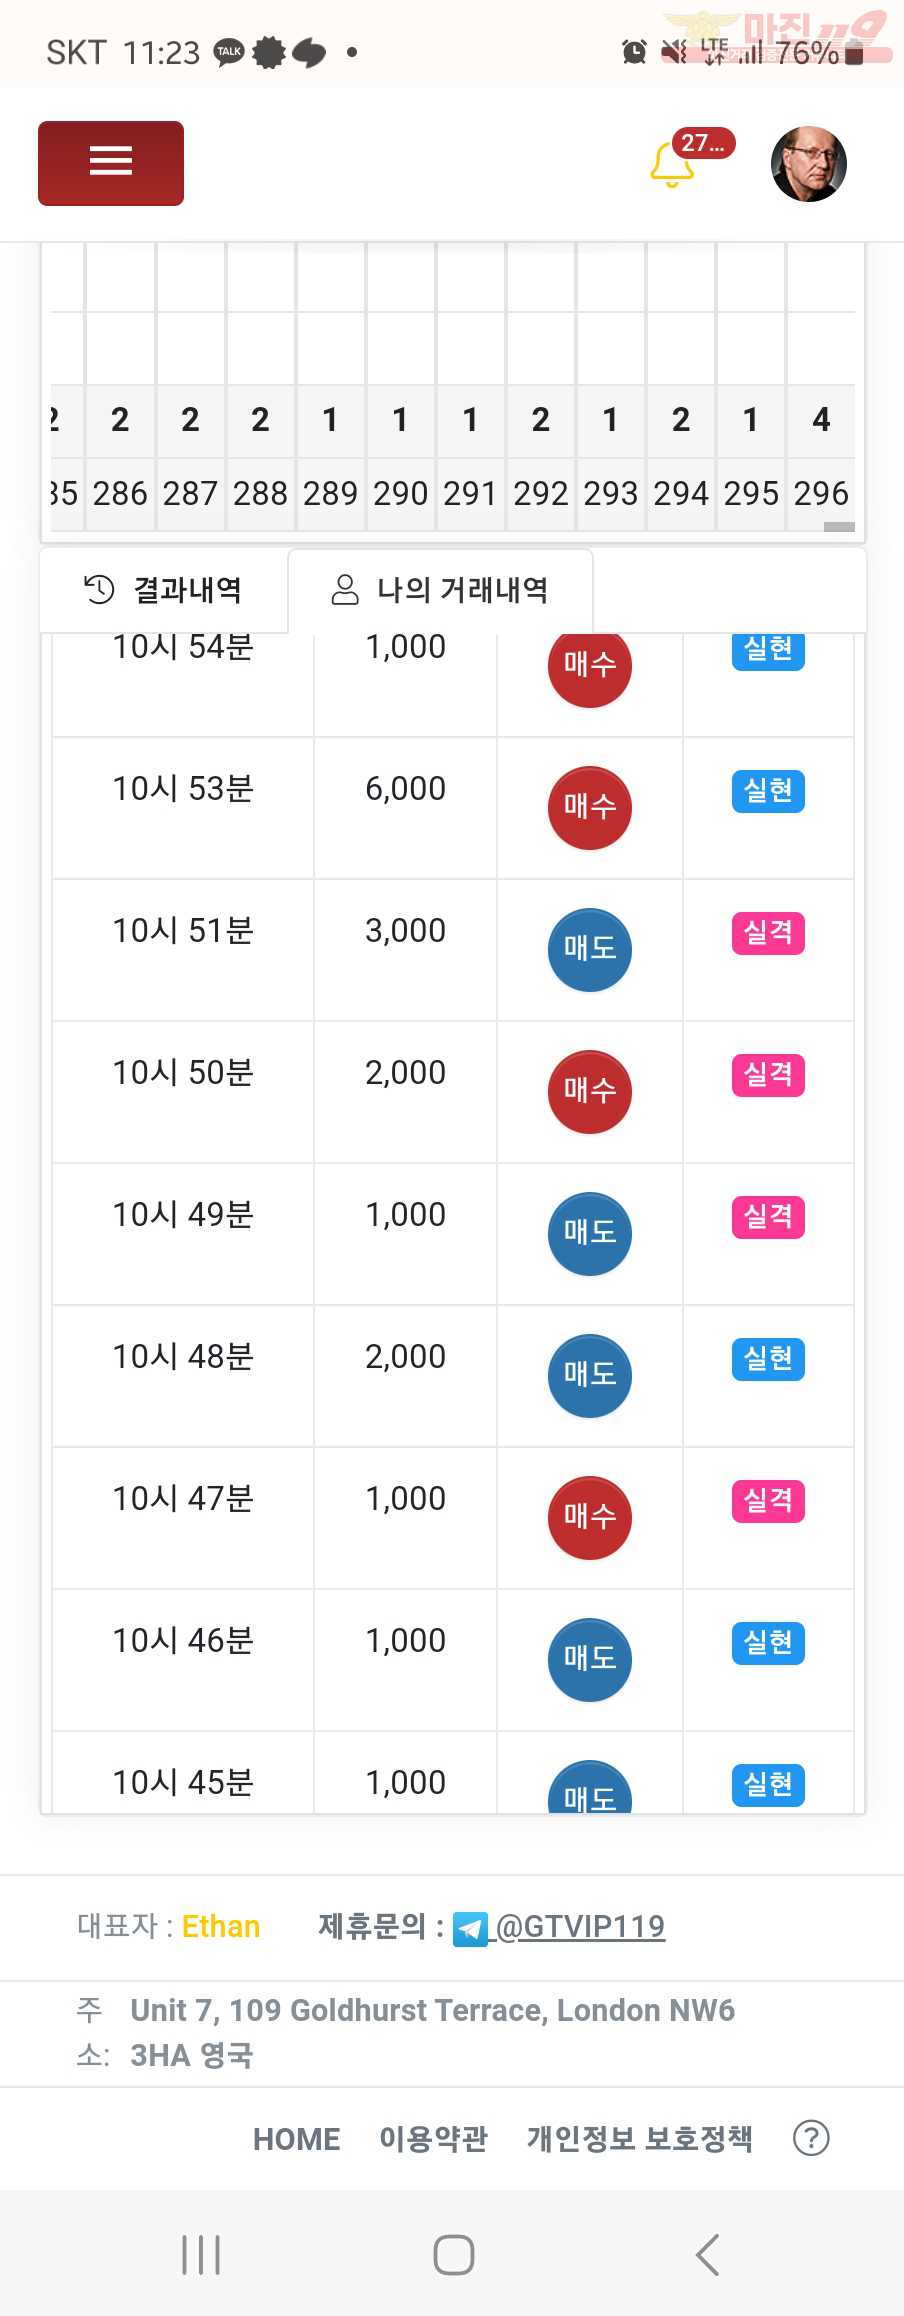Viewport: 904px width, 2316px height.
Task: Click the help question mark icon
Action: point(811,2138)
